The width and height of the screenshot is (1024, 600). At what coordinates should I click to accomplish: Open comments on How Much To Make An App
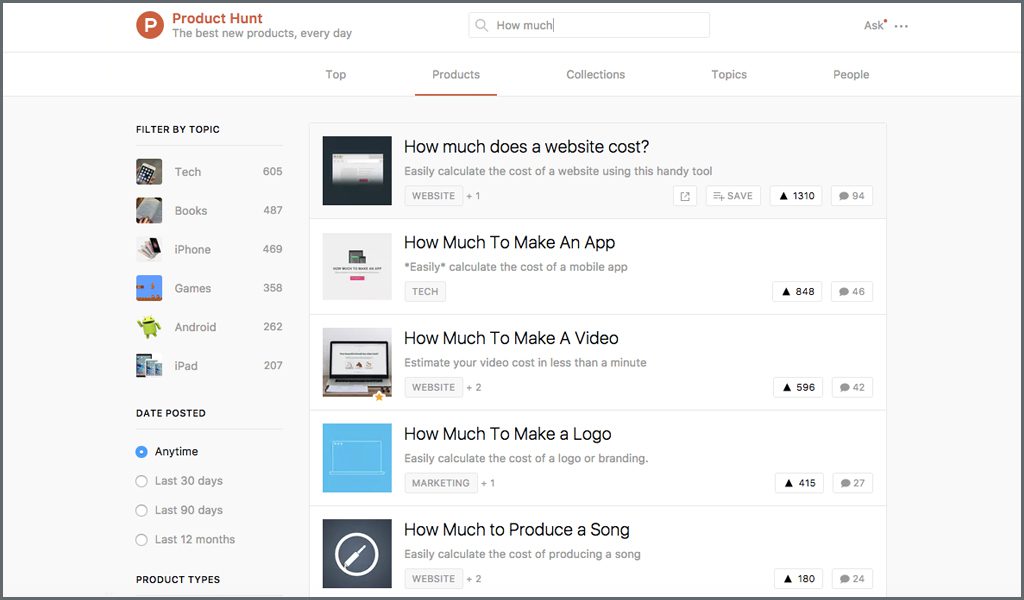click(x=851, y=292)
